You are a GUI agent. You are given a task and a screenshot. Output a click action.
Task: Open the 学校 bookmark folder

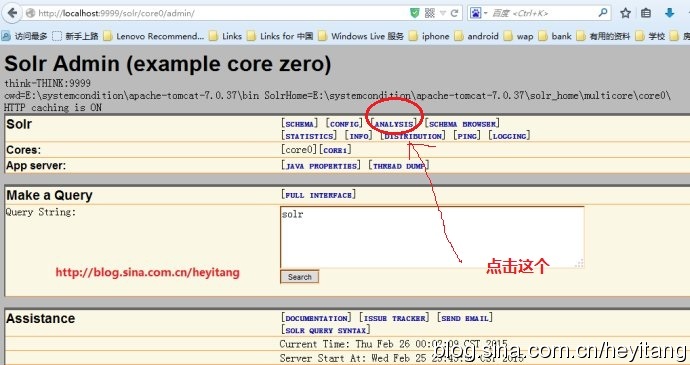650,36
